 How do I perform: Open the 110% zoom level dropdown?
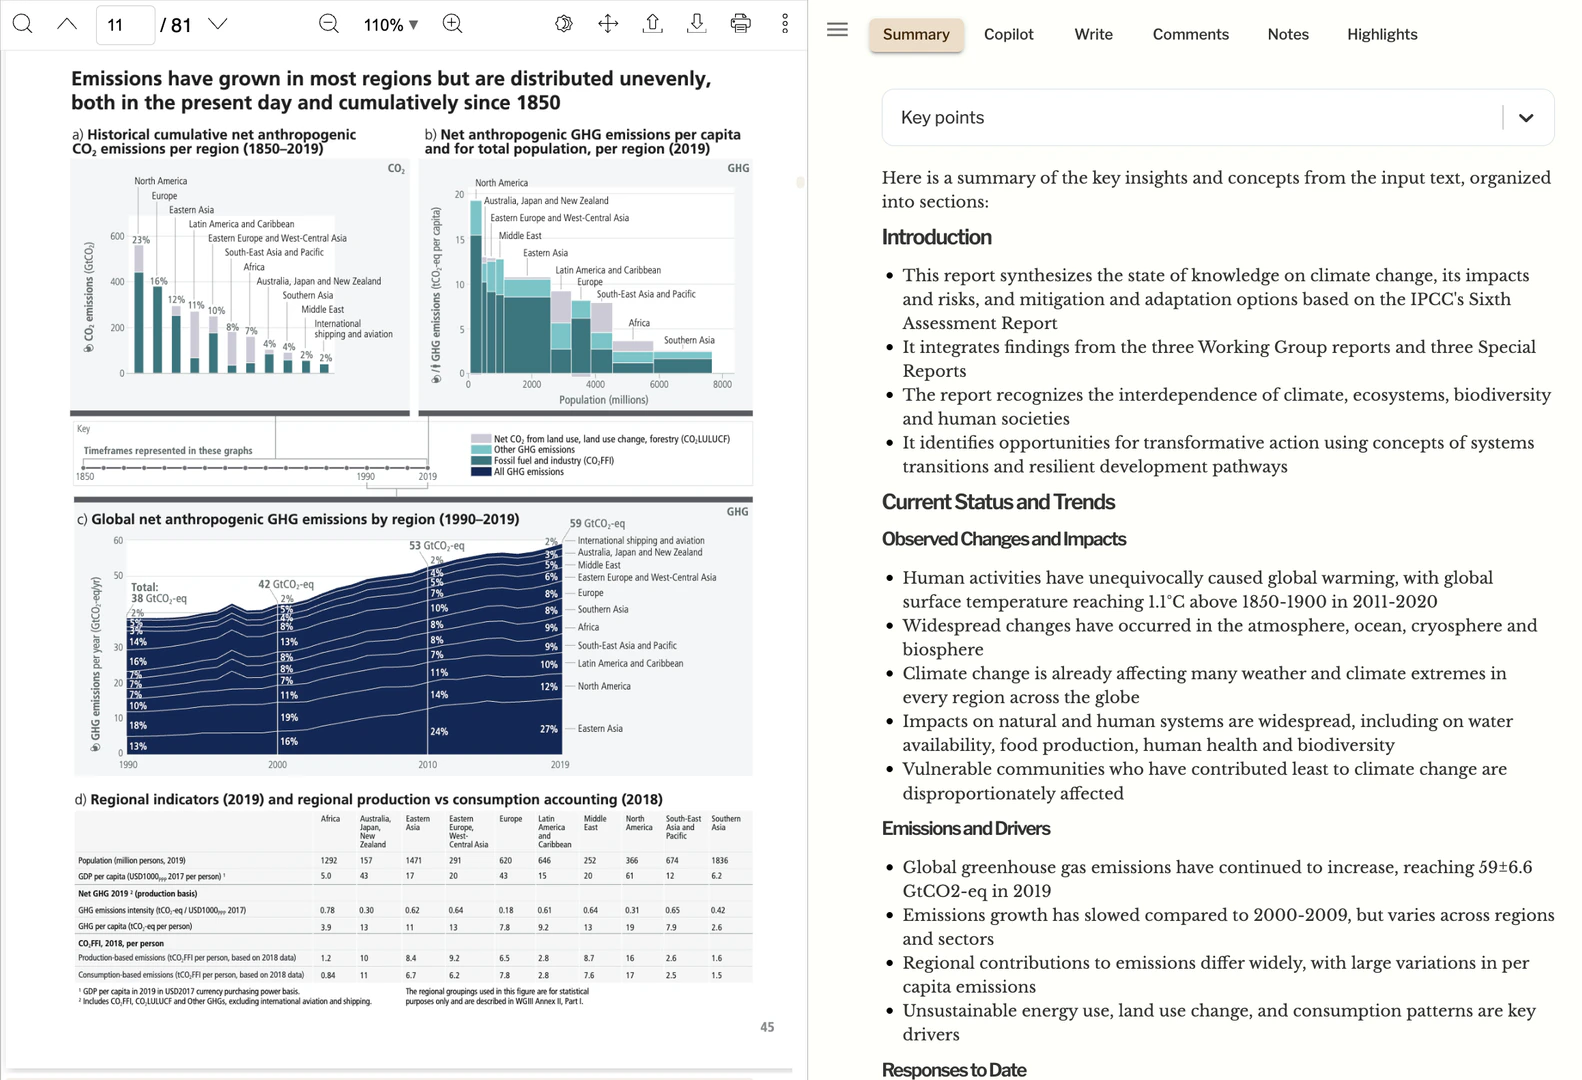[391, 25]
